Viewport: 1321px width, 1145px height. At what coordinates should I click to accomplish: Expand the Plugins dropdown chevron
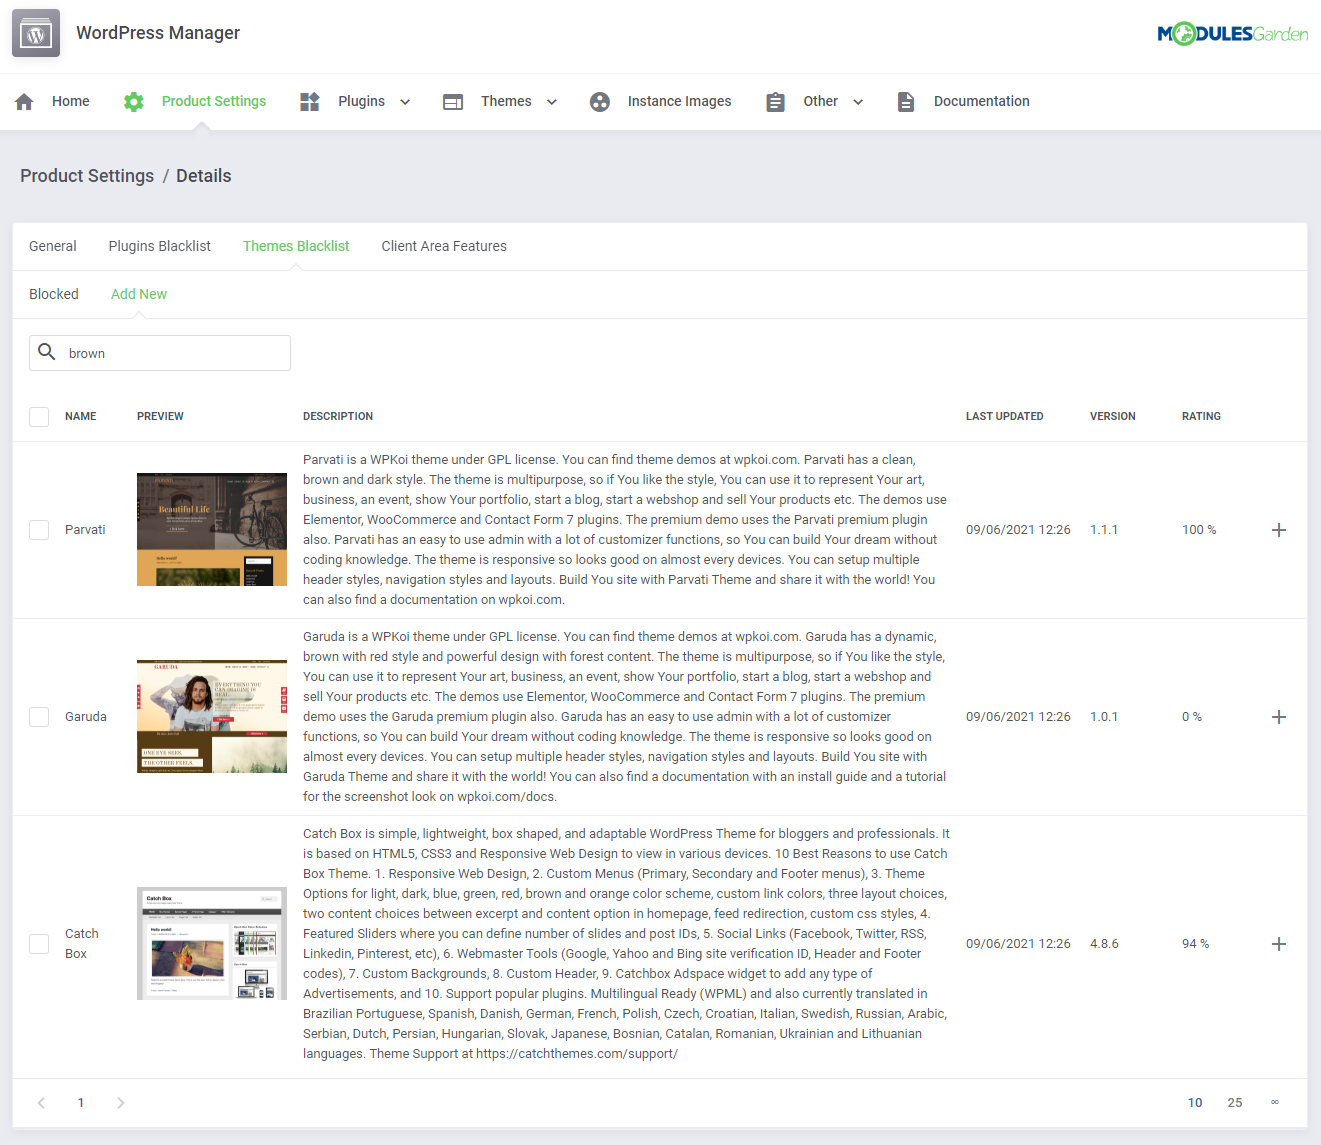[405, 102]
